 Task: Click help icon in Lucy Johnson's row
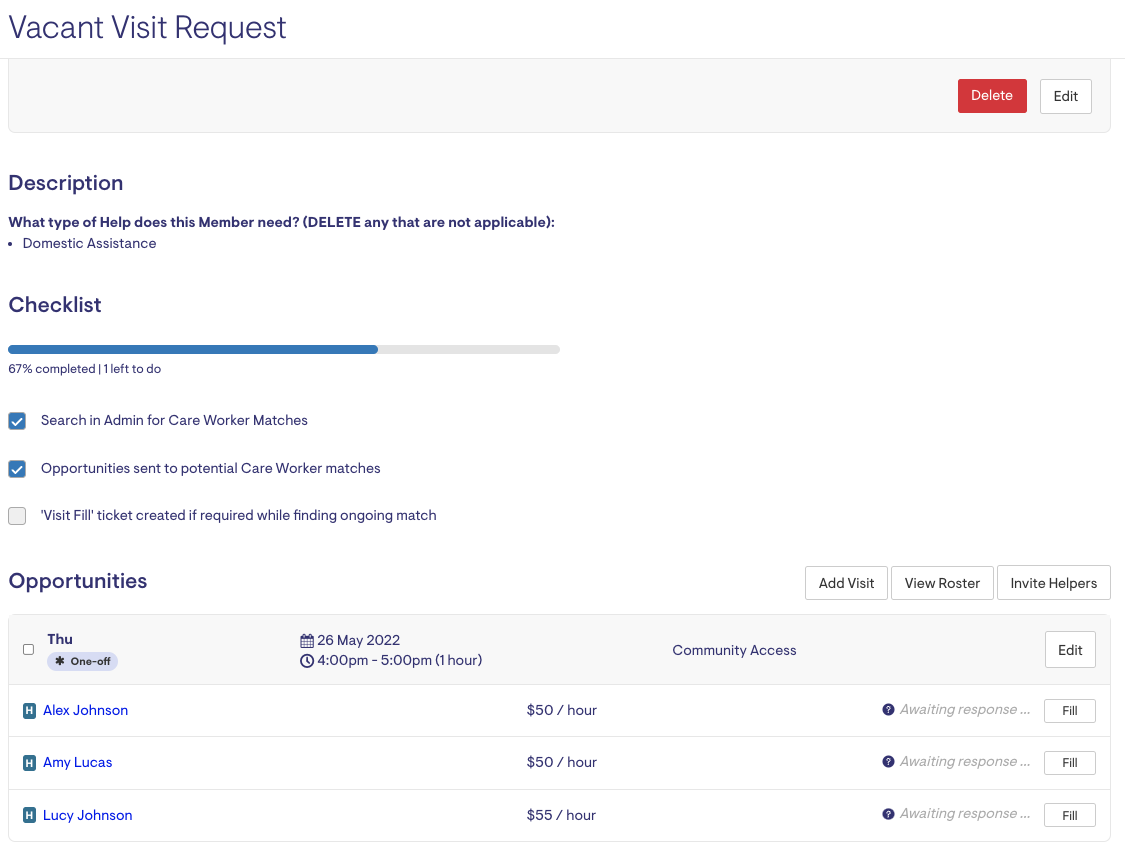(888, 814)
